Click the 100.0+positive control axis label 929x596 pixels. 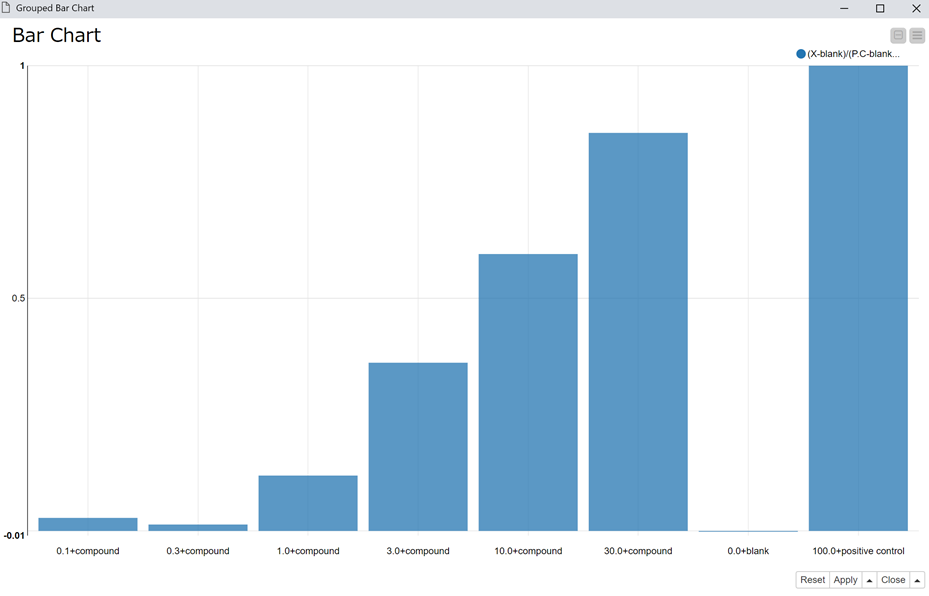(858, 551)
